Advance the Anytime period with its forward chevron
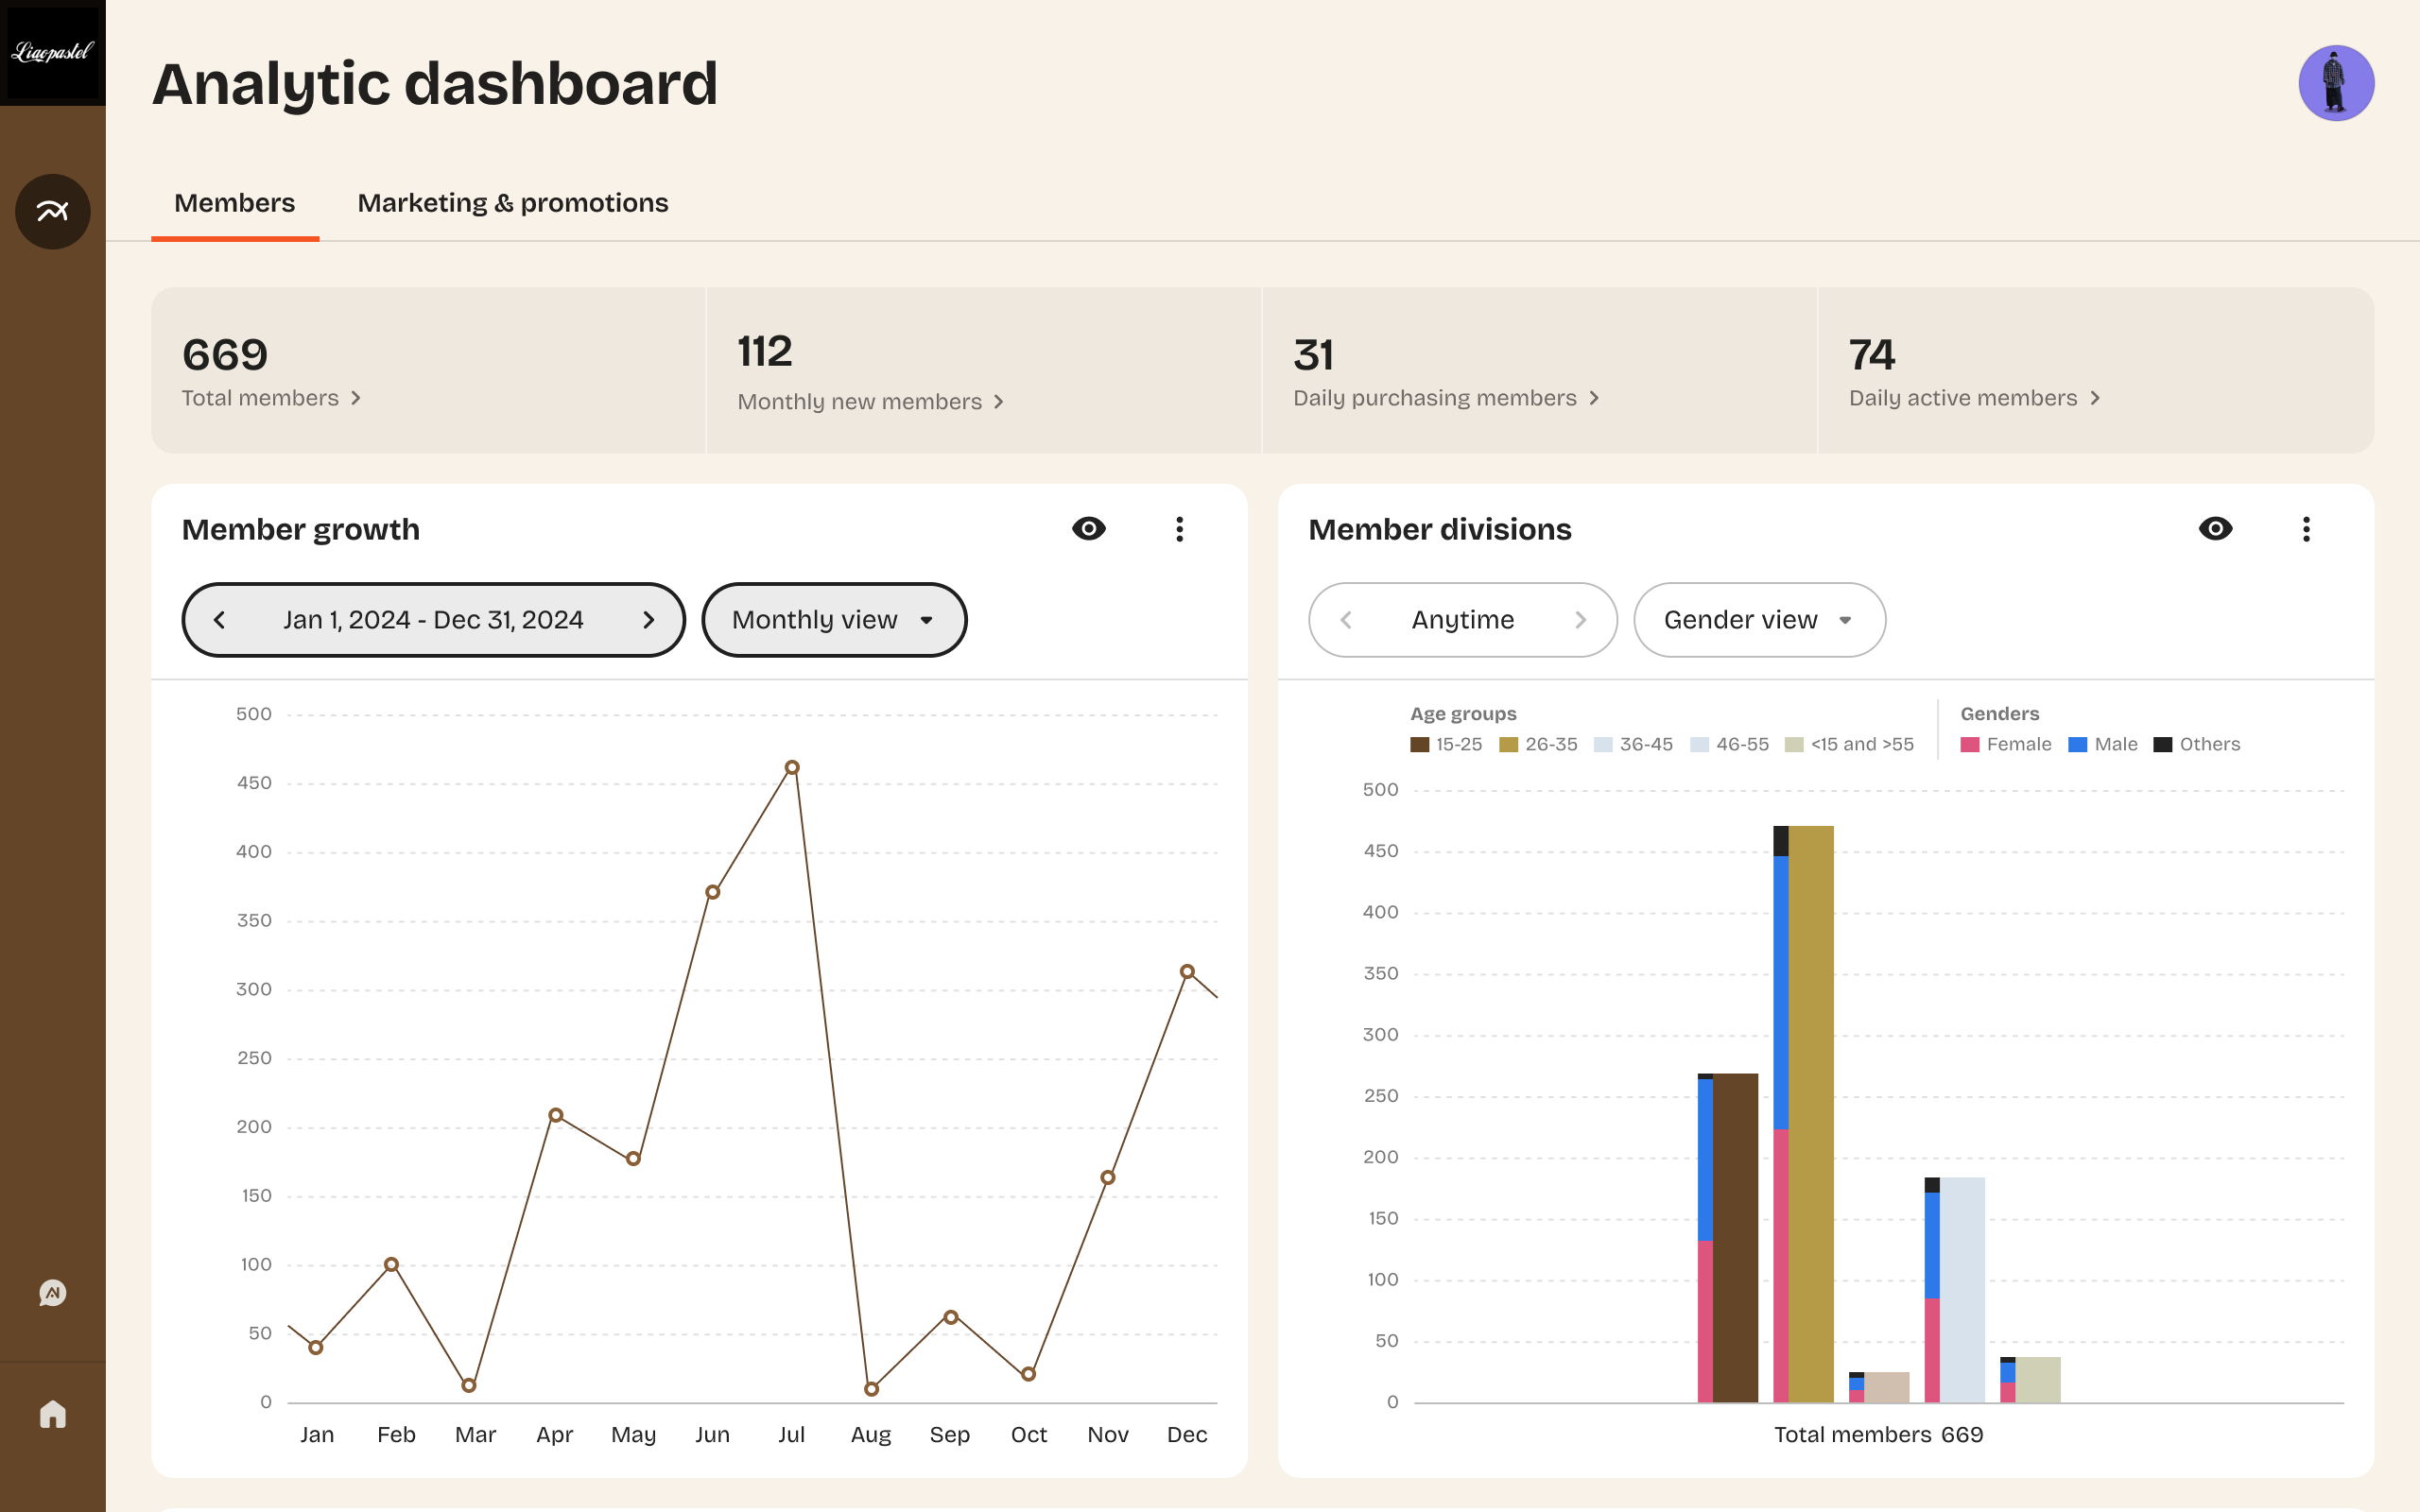This screenshot has width=2420, height=1512. coord(1581,619)
